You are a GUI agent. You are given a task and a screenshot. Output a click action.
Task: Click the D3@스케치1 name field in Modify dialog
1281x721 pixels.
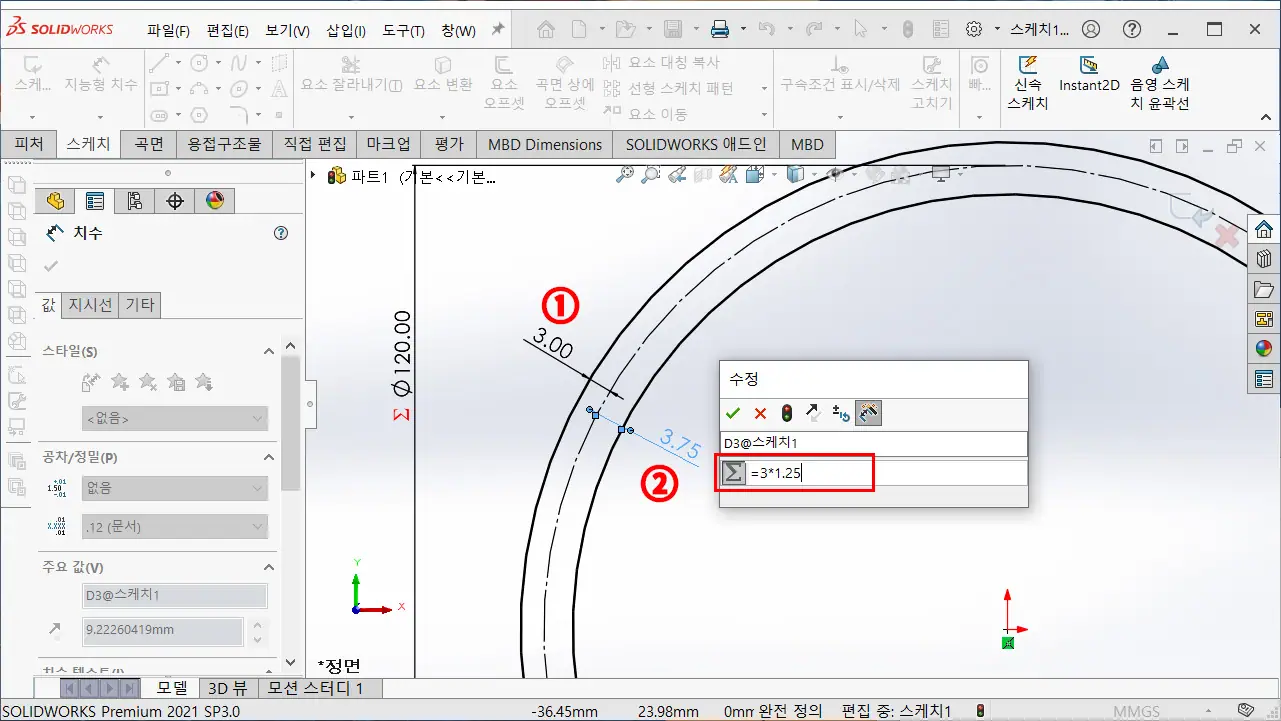coord(873,442)
